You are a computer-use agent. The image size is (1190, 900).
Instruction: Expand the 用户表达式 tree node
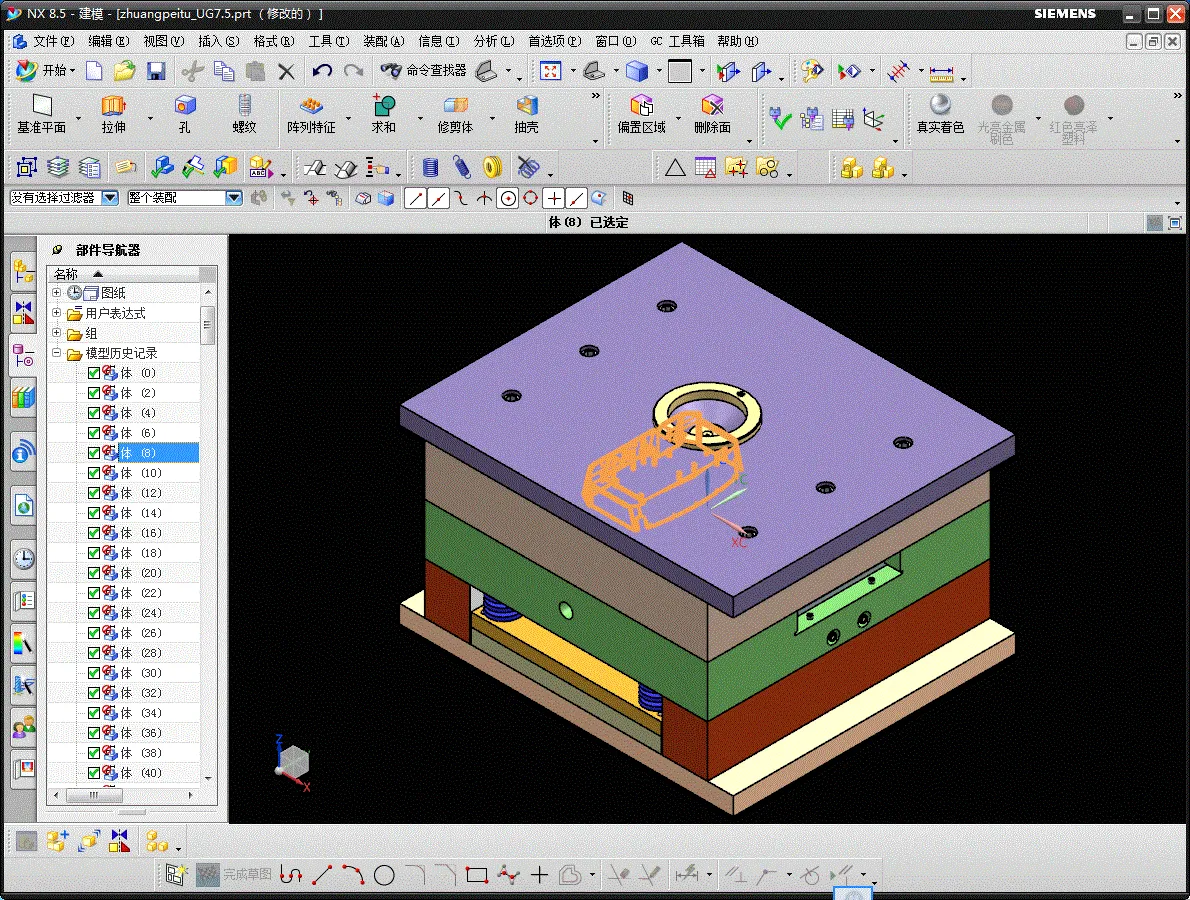[56, 313]
